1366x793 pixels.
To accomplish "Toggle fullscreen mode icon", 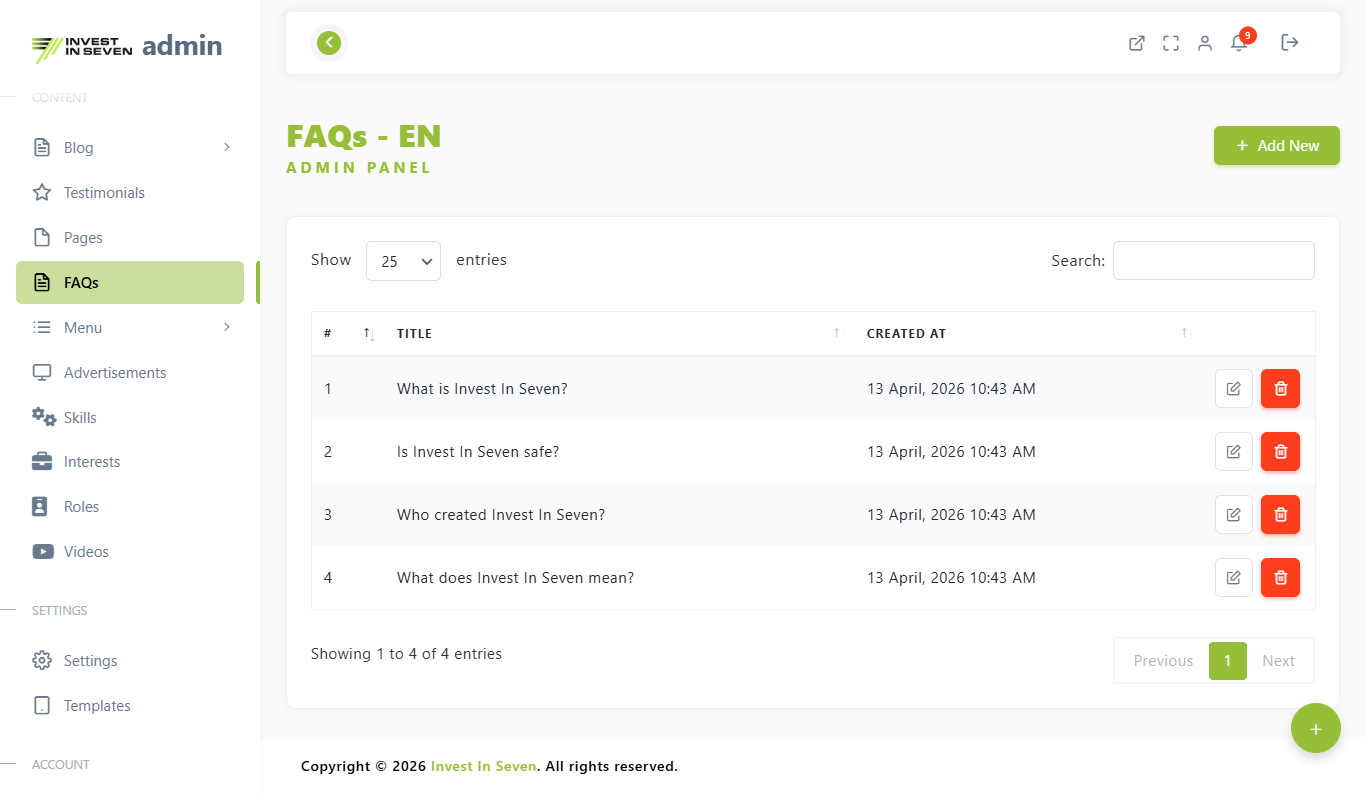I will [1171, 43].
